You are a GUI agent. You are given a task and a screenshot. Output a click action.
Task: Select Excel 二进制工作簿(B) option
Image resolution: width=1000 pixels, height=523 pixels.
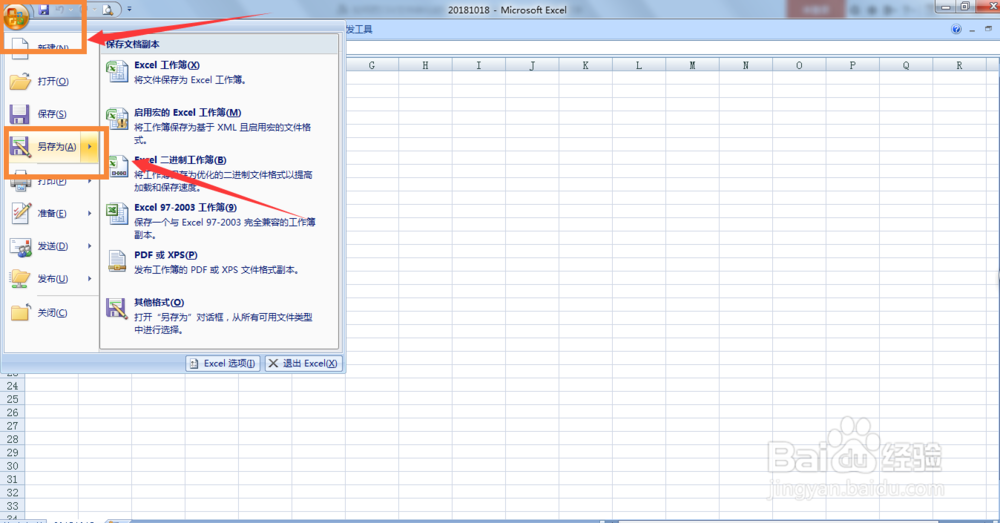click(220, 173)
